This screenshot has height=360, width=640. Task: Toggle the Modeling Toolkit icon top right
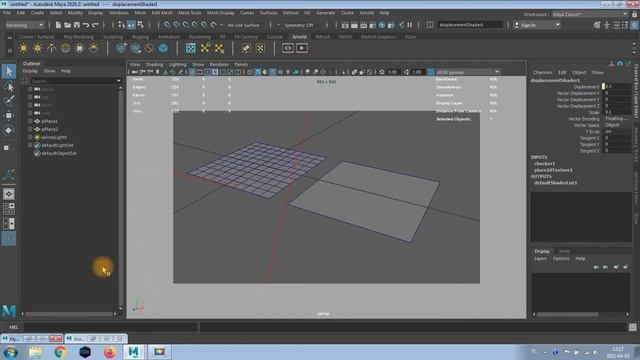coord(597,25)
